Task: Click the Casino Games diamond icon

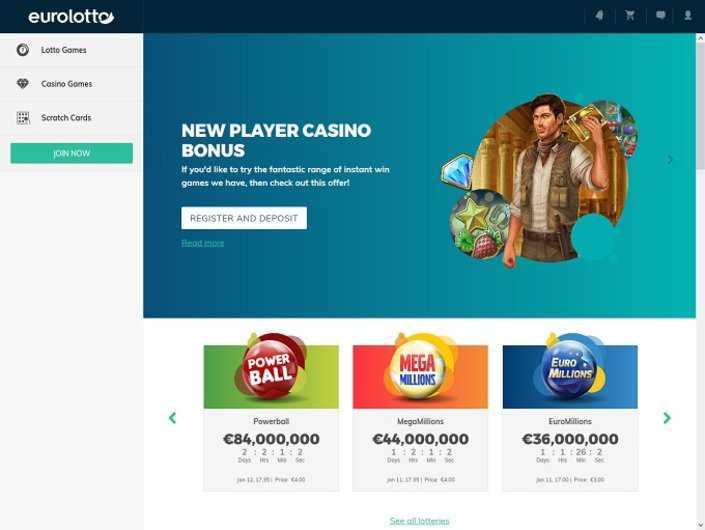Action: tap(22, 84)
